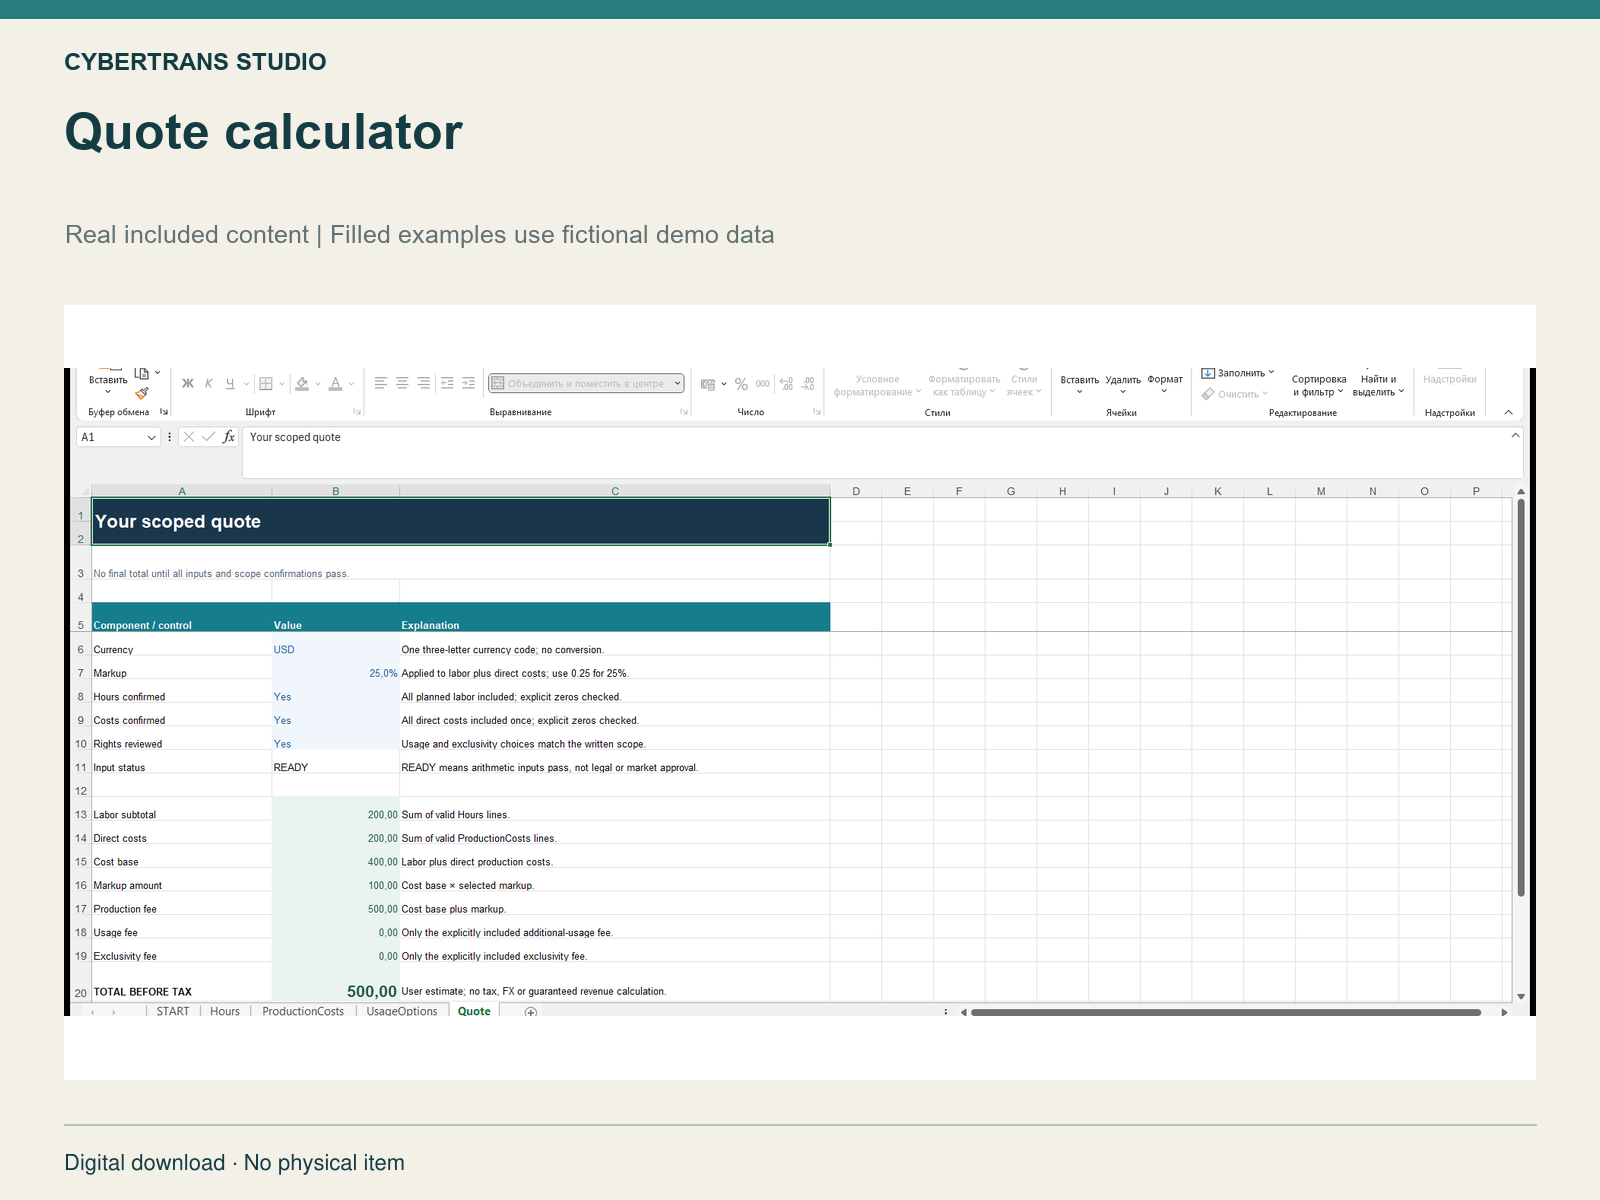Click the decrease indent icon
1600x1200 pixels.
(x=447, y=383)
